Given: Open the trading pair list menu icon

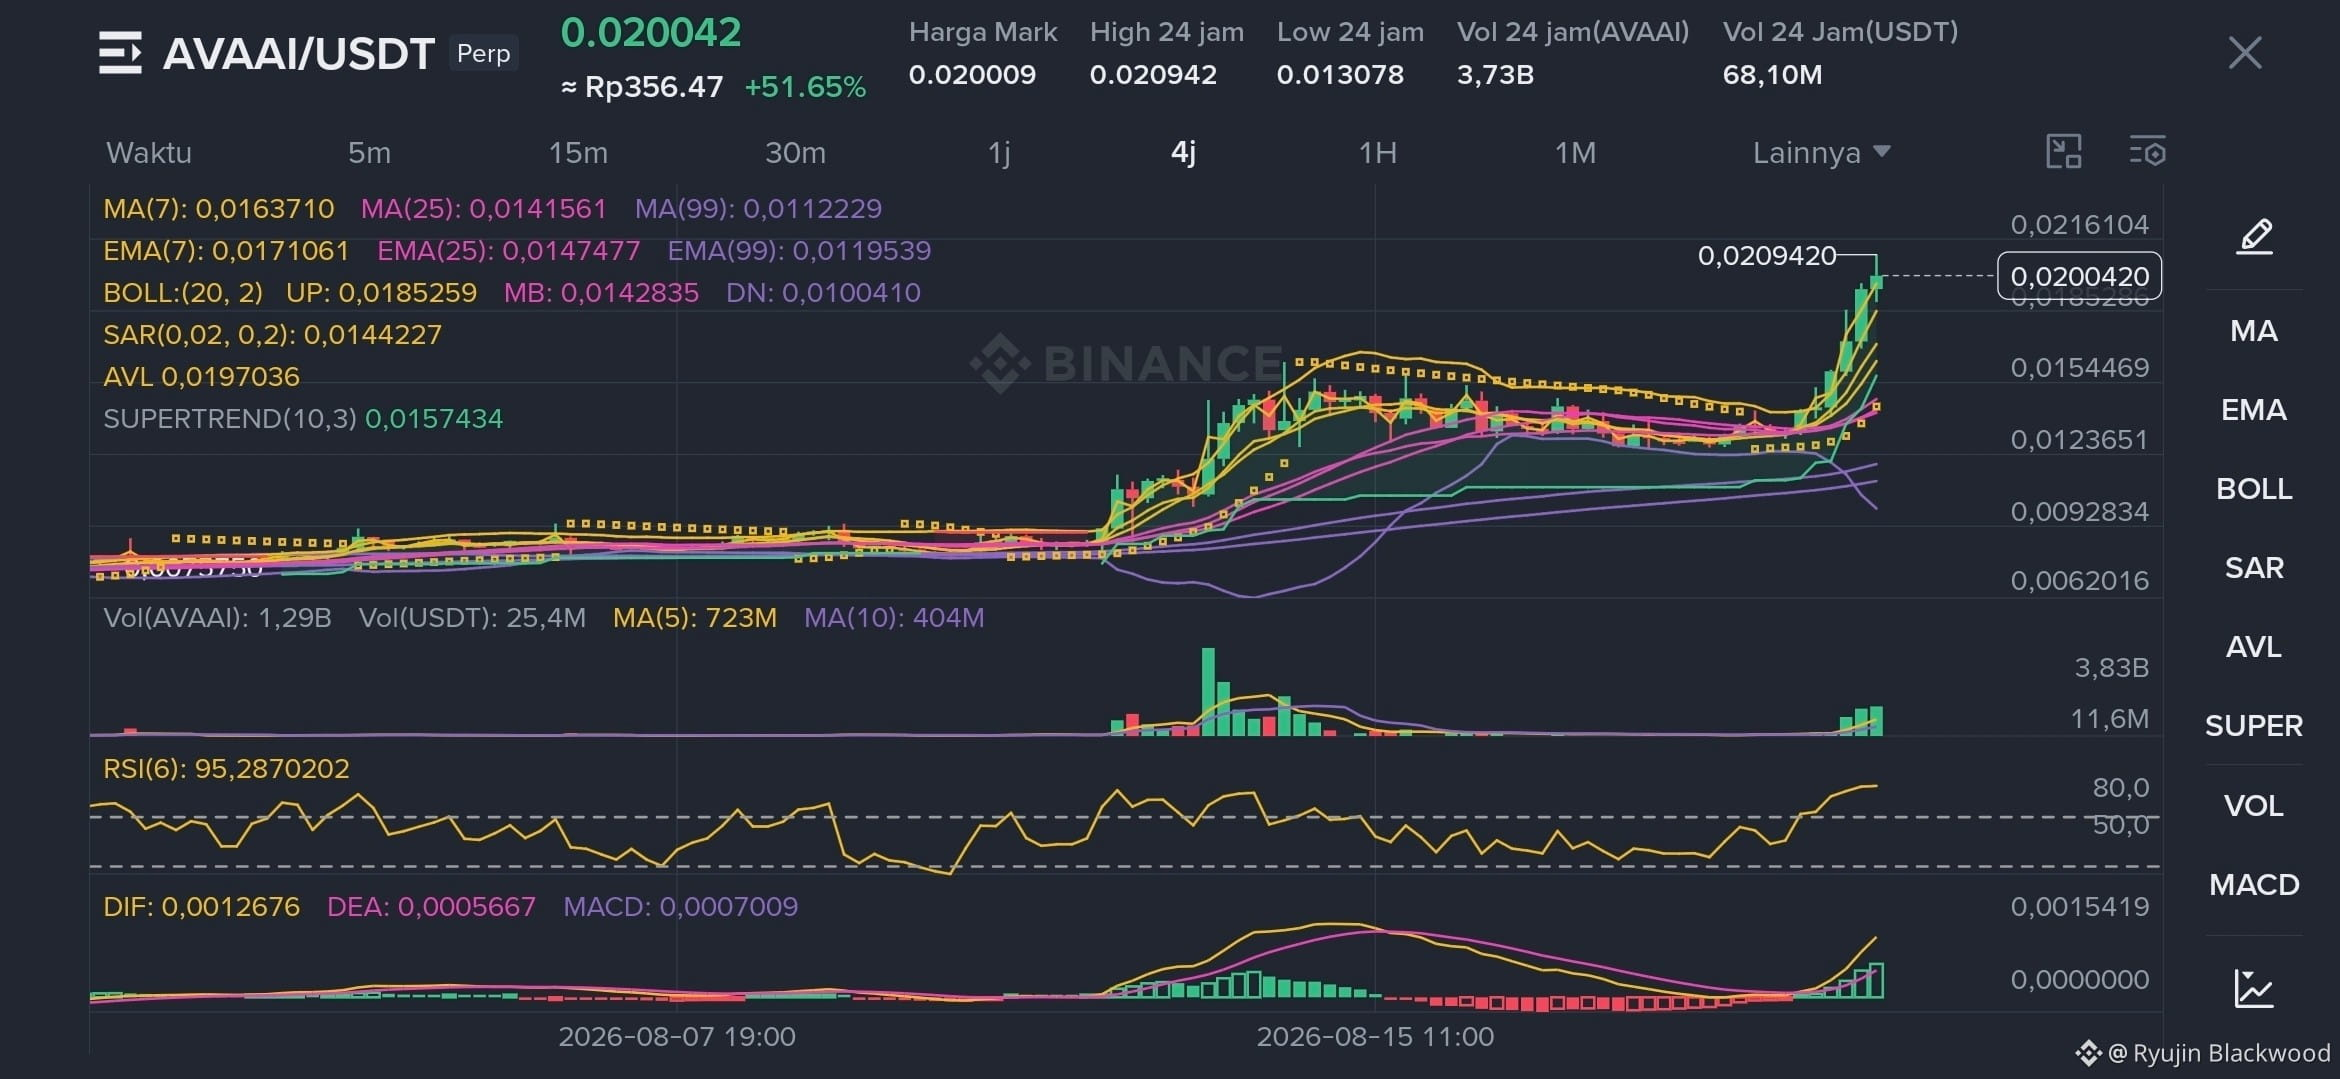Looking at the screenshot, I should click(x=120, y=53).
